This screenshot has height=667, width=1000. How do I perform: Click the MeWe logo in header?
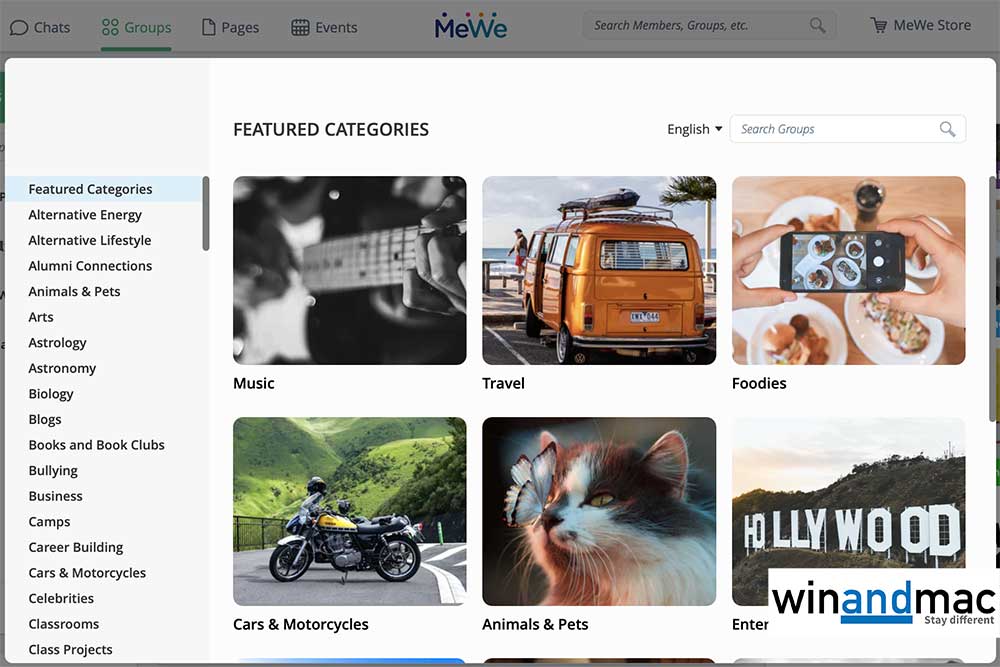click(x=471, y=26)
